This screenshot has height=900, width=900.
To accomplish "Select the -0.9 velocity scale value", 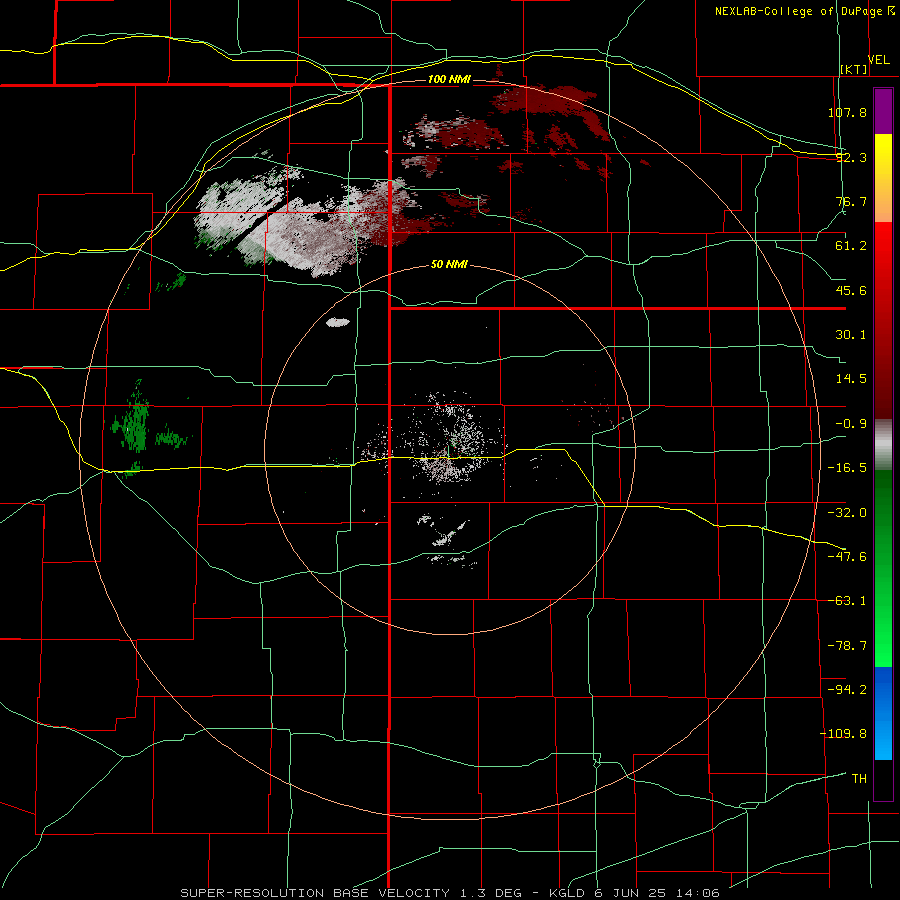I will click(851, 424).
